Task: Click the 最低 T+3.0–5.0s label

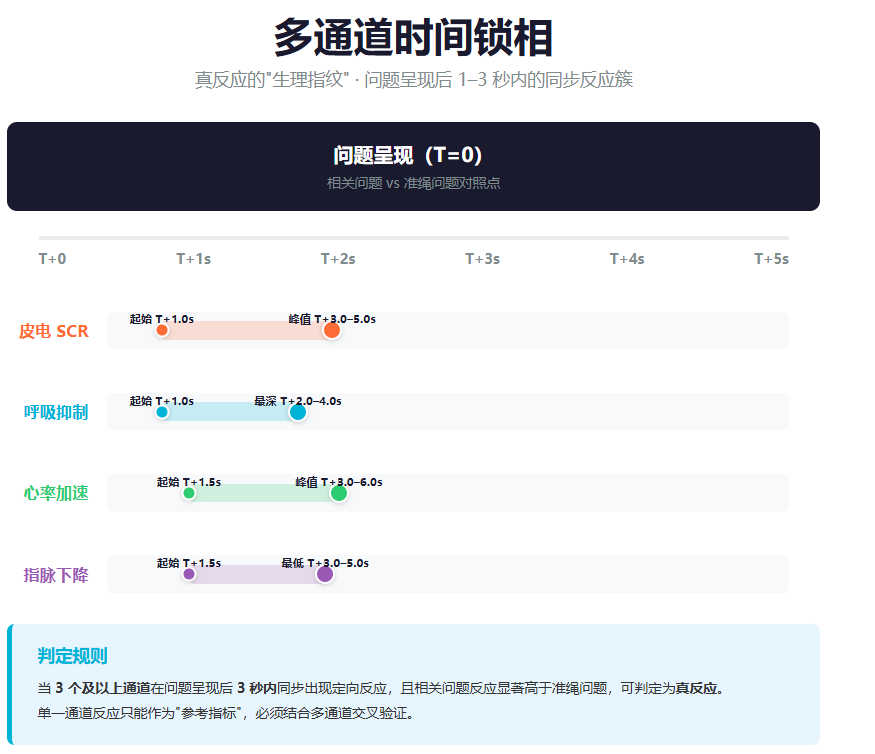Action: 325,563
